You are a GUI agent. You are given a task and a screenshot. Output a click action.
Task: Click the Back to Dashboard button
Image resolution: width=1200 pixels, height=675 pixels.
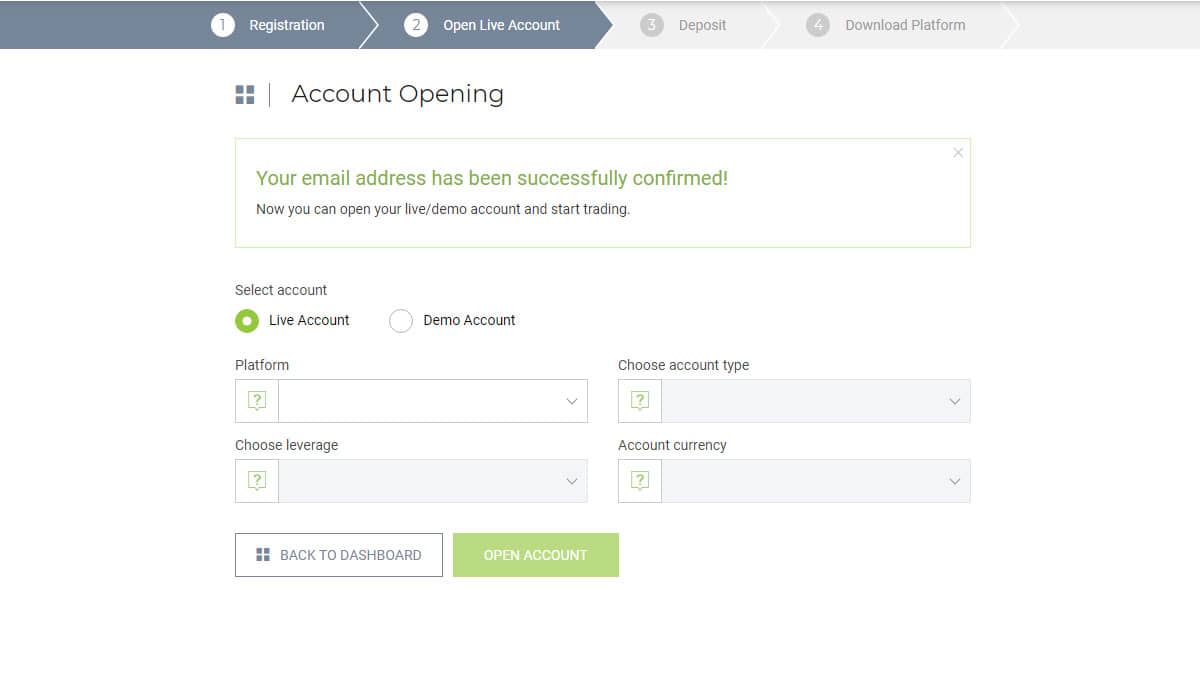pyautogui.click(x=339, y=555)
